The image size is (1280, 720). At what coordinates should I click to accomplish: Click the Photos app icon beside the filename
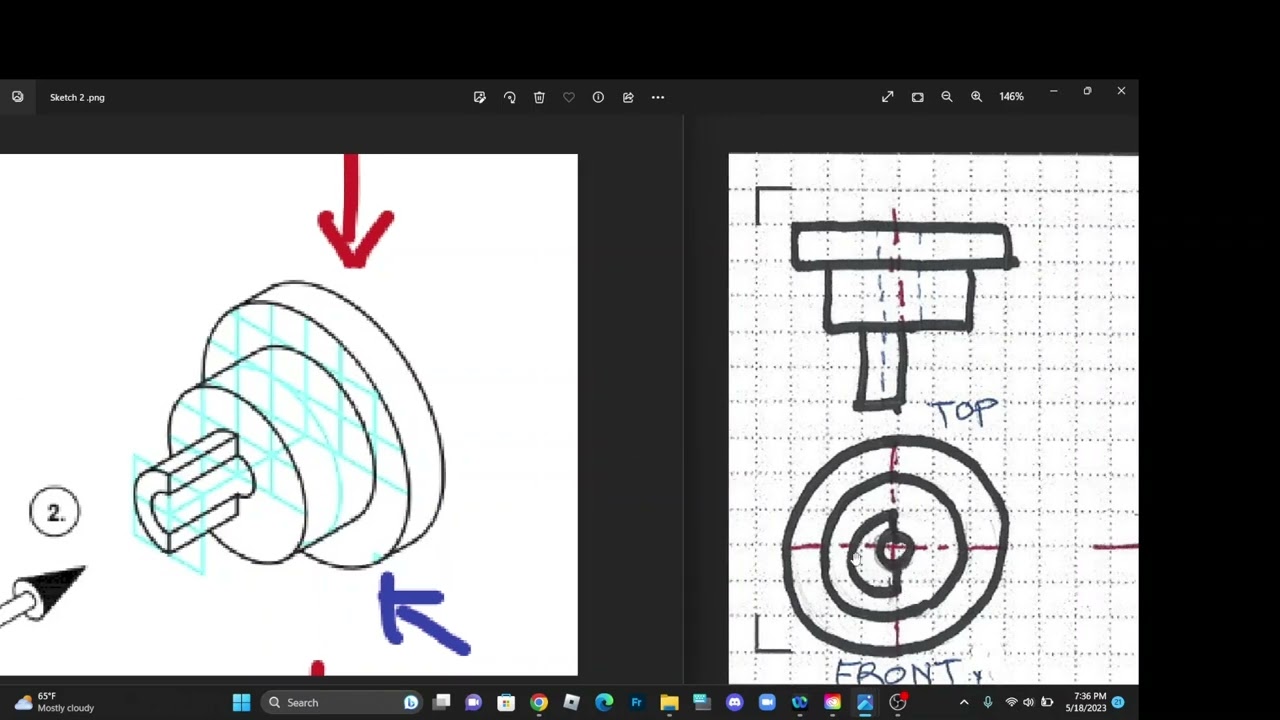coord(18,97)
